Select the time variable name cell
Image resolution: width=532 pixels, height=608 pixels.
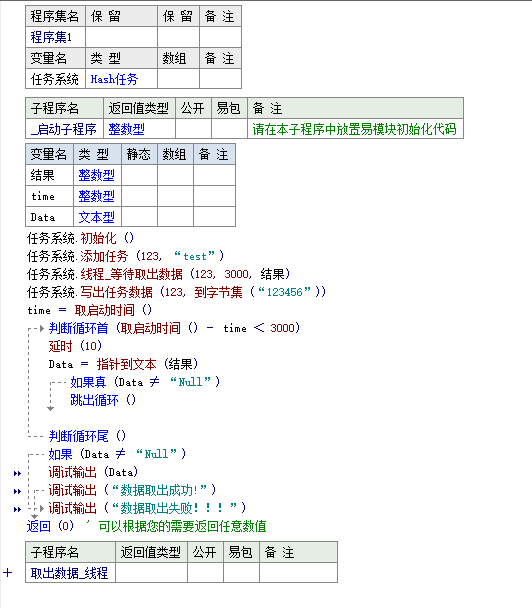[x=50, y=196]
